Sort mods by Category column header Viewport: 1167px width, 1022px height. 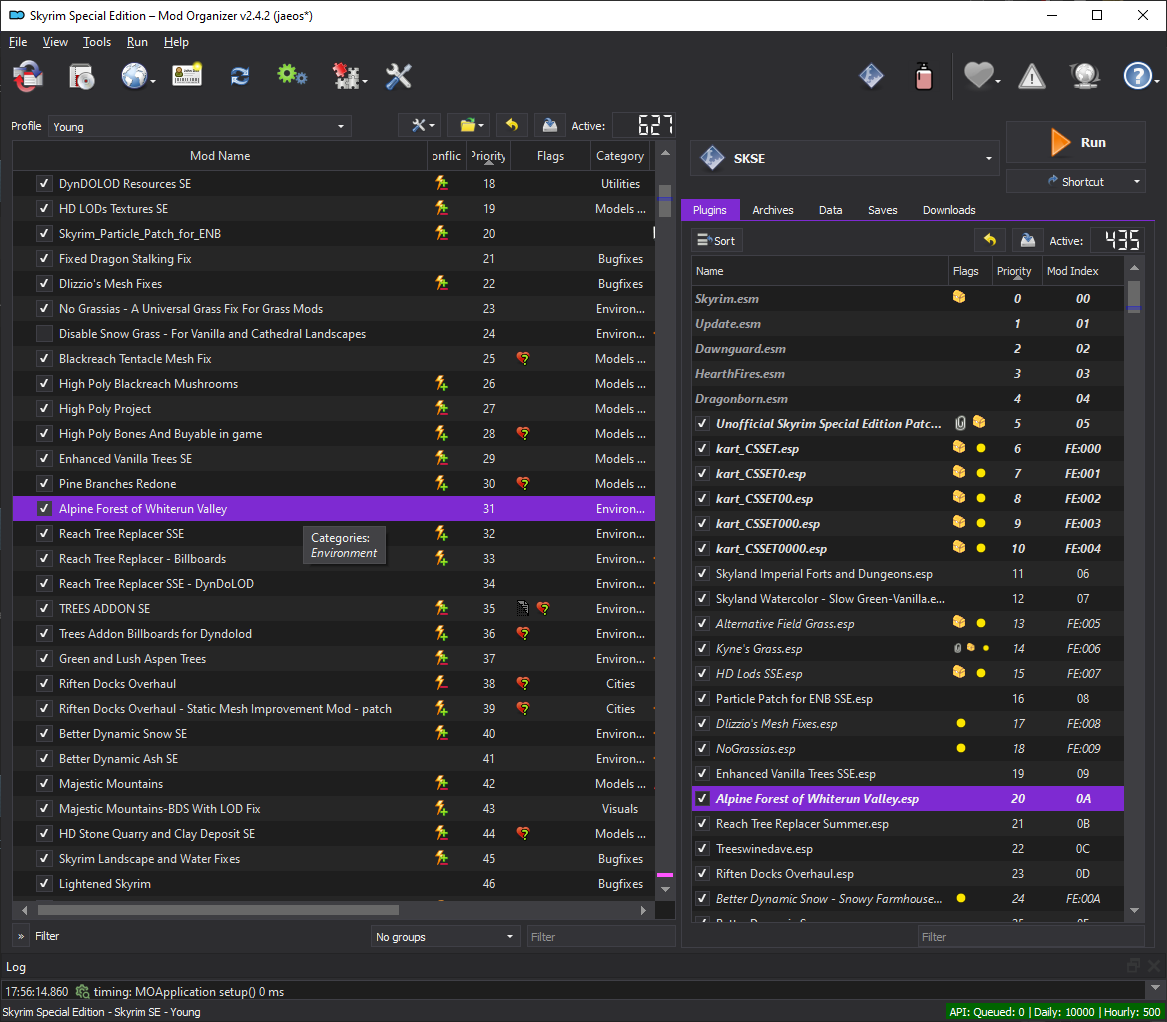(620, 156)
